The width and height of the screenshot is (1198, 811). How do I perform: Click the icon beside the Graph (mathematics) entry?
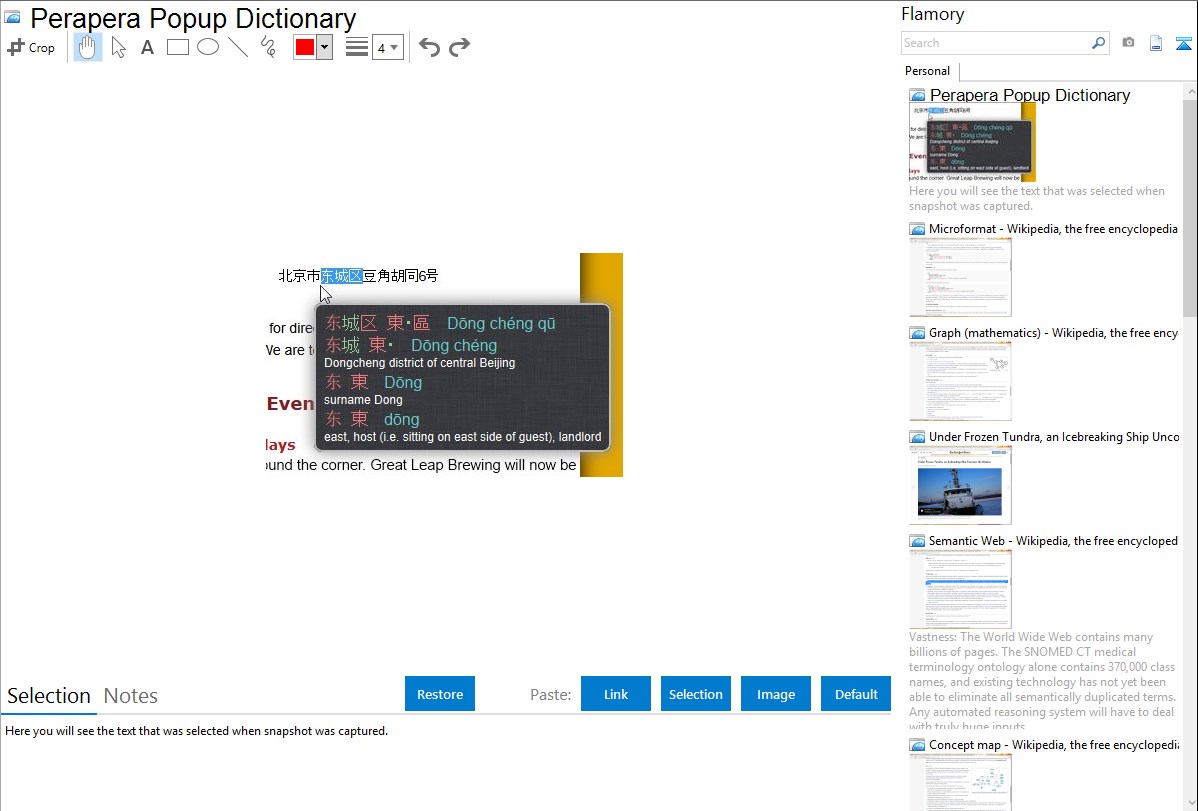(917, 333)
